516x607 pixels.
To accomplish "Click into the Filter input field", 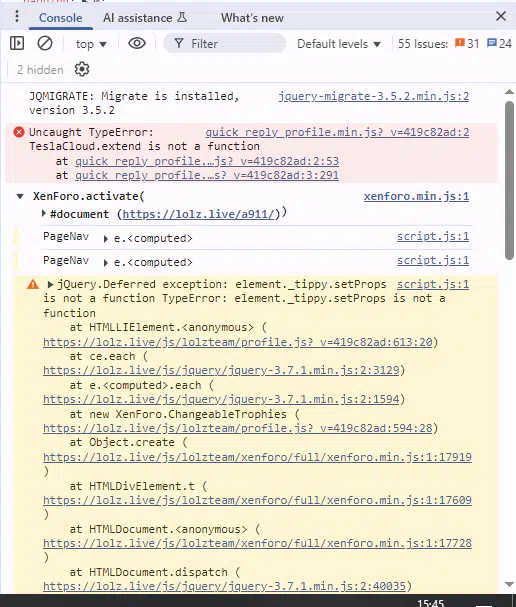I will 225,43.
